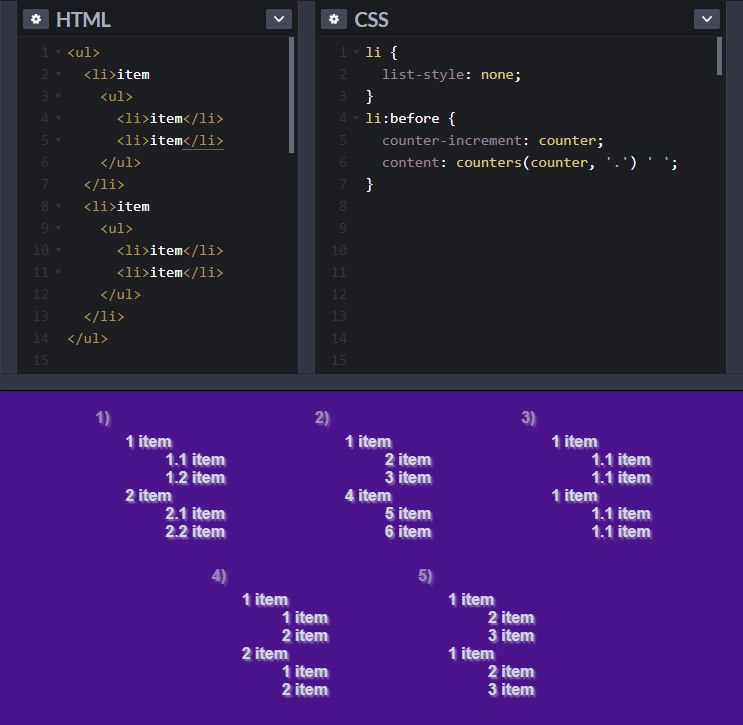This screenshot has width=743, height=725.
Task: Collapse CSS line 1 li rule fold arrow
Action: pos(356,52)
